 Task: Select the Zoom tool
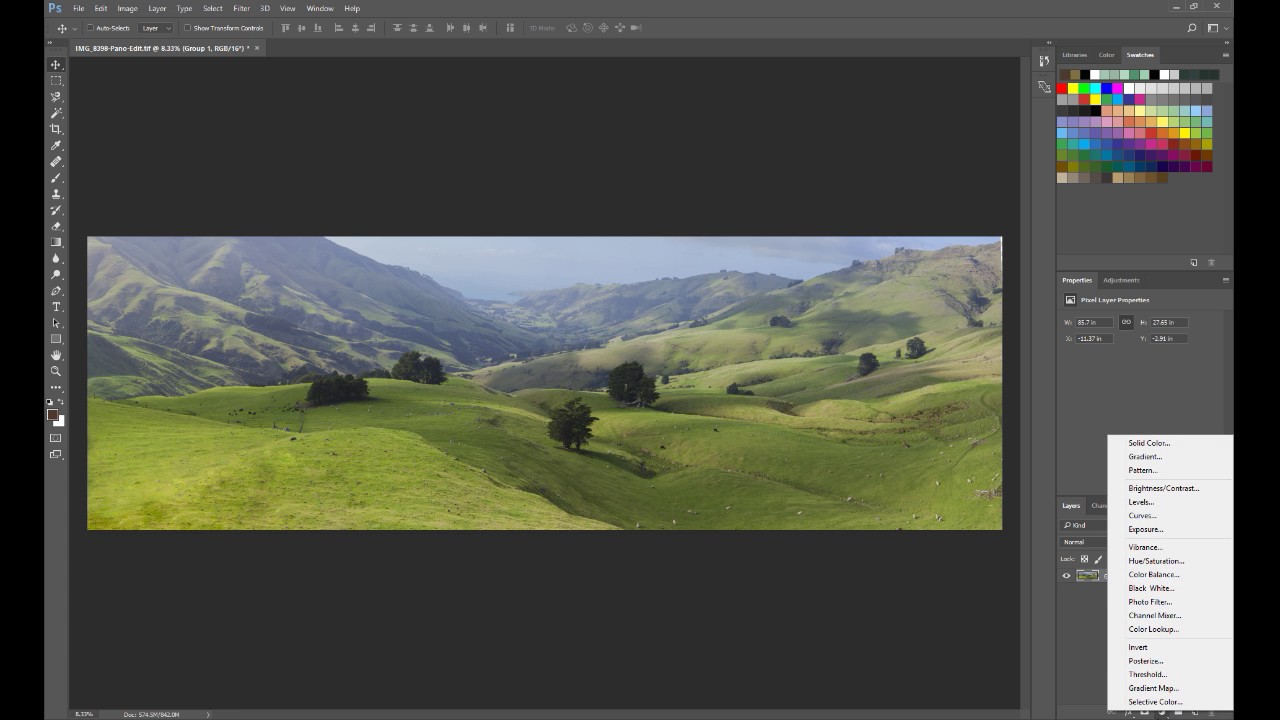[x=56, y=371]
